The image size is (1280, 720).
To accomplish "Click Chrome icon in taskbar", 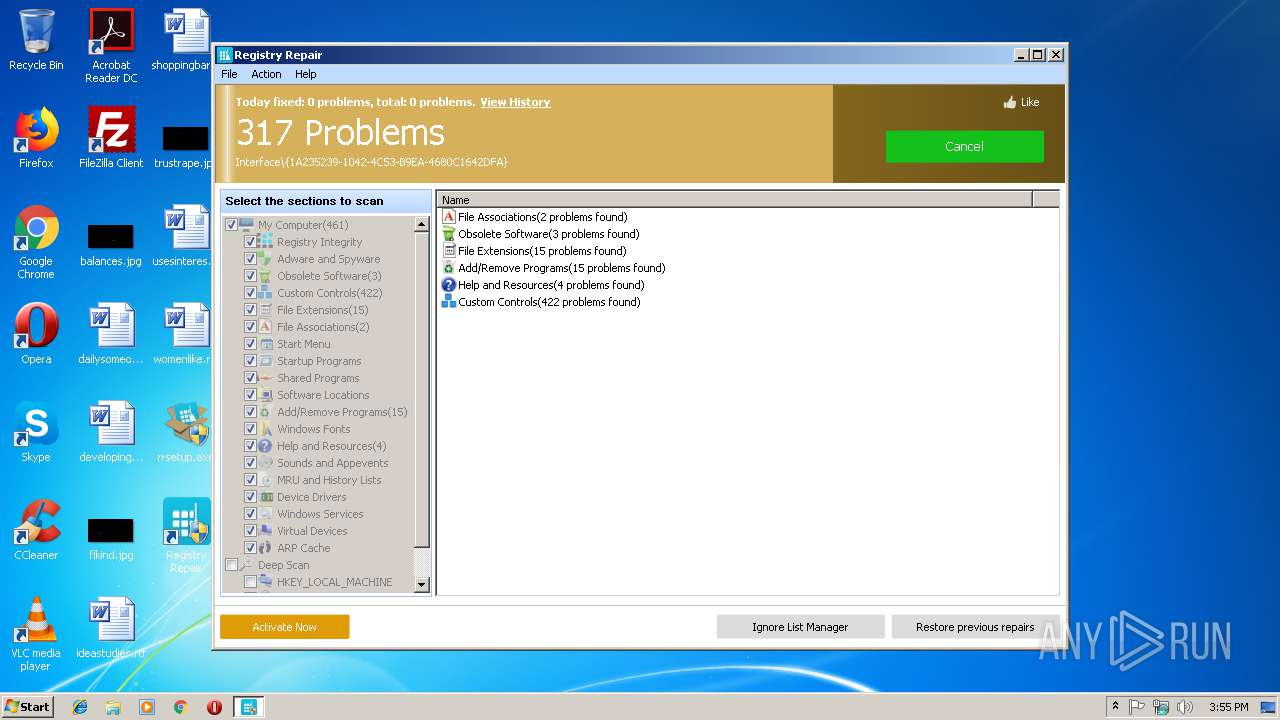I will 181,707.
